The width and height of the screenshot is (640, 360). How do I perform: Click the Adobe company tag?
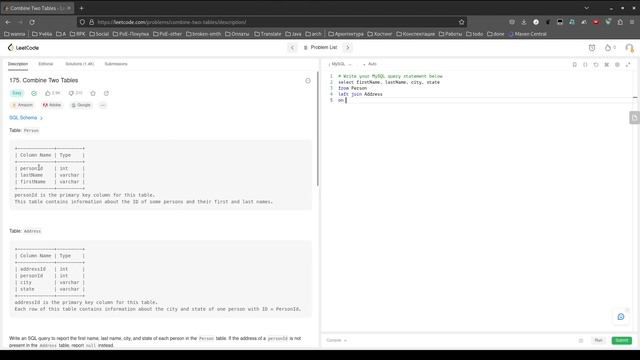(x=52, y=105)
